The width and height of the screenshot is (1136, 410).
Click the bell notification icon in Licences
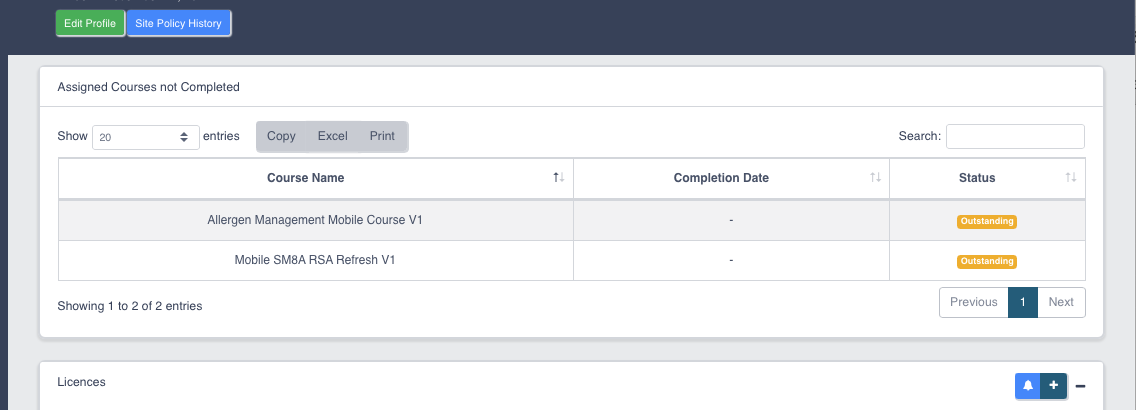click(x=1027, y=386)
